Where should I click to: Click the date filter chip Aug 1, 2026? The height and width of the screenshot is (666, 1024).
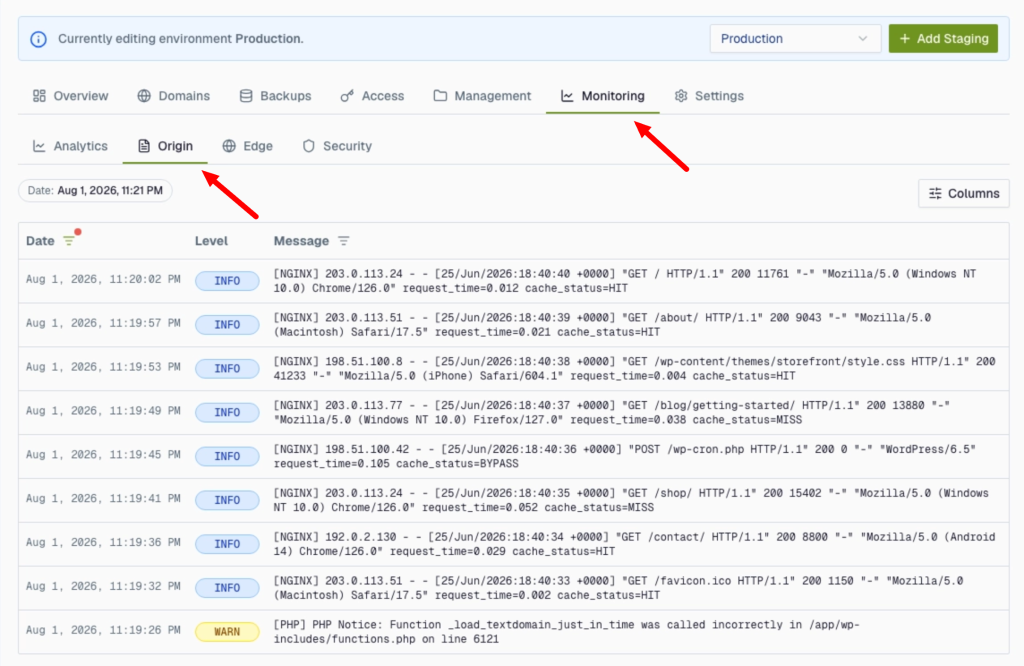point(95,191)
